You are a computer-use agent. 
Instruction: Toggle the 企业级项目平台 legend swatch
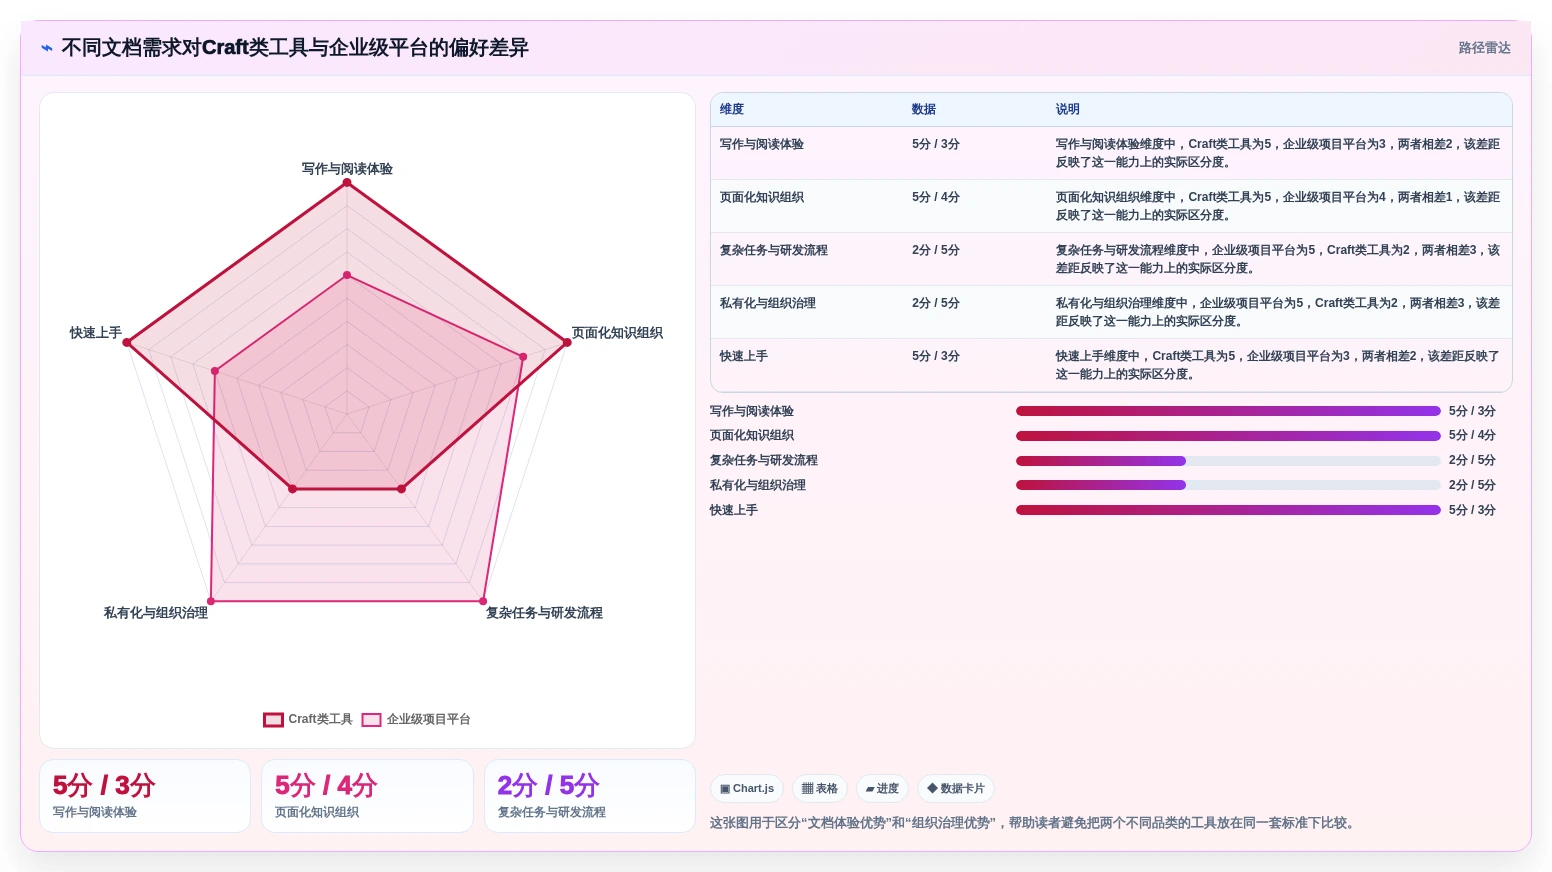pos(371,720)
